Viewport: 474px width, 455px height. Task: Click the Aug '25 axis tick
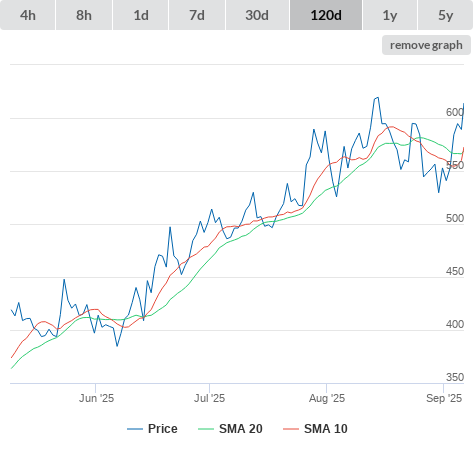[327, 398]
